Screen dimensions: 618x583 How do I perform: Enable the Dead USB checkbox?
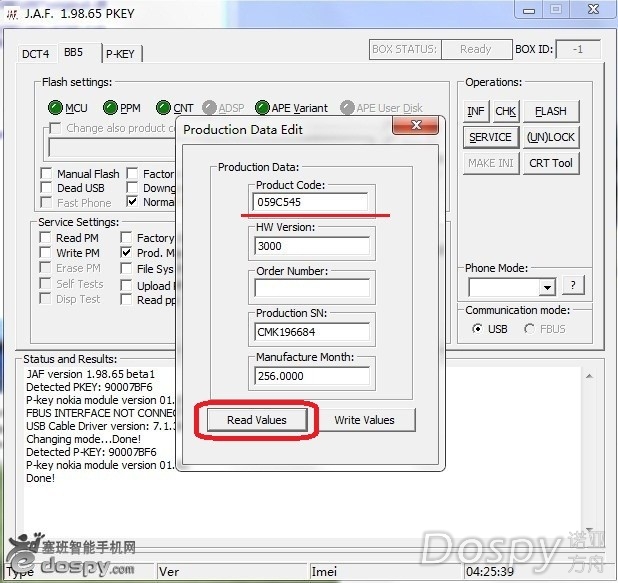click(x=47, y=188)
